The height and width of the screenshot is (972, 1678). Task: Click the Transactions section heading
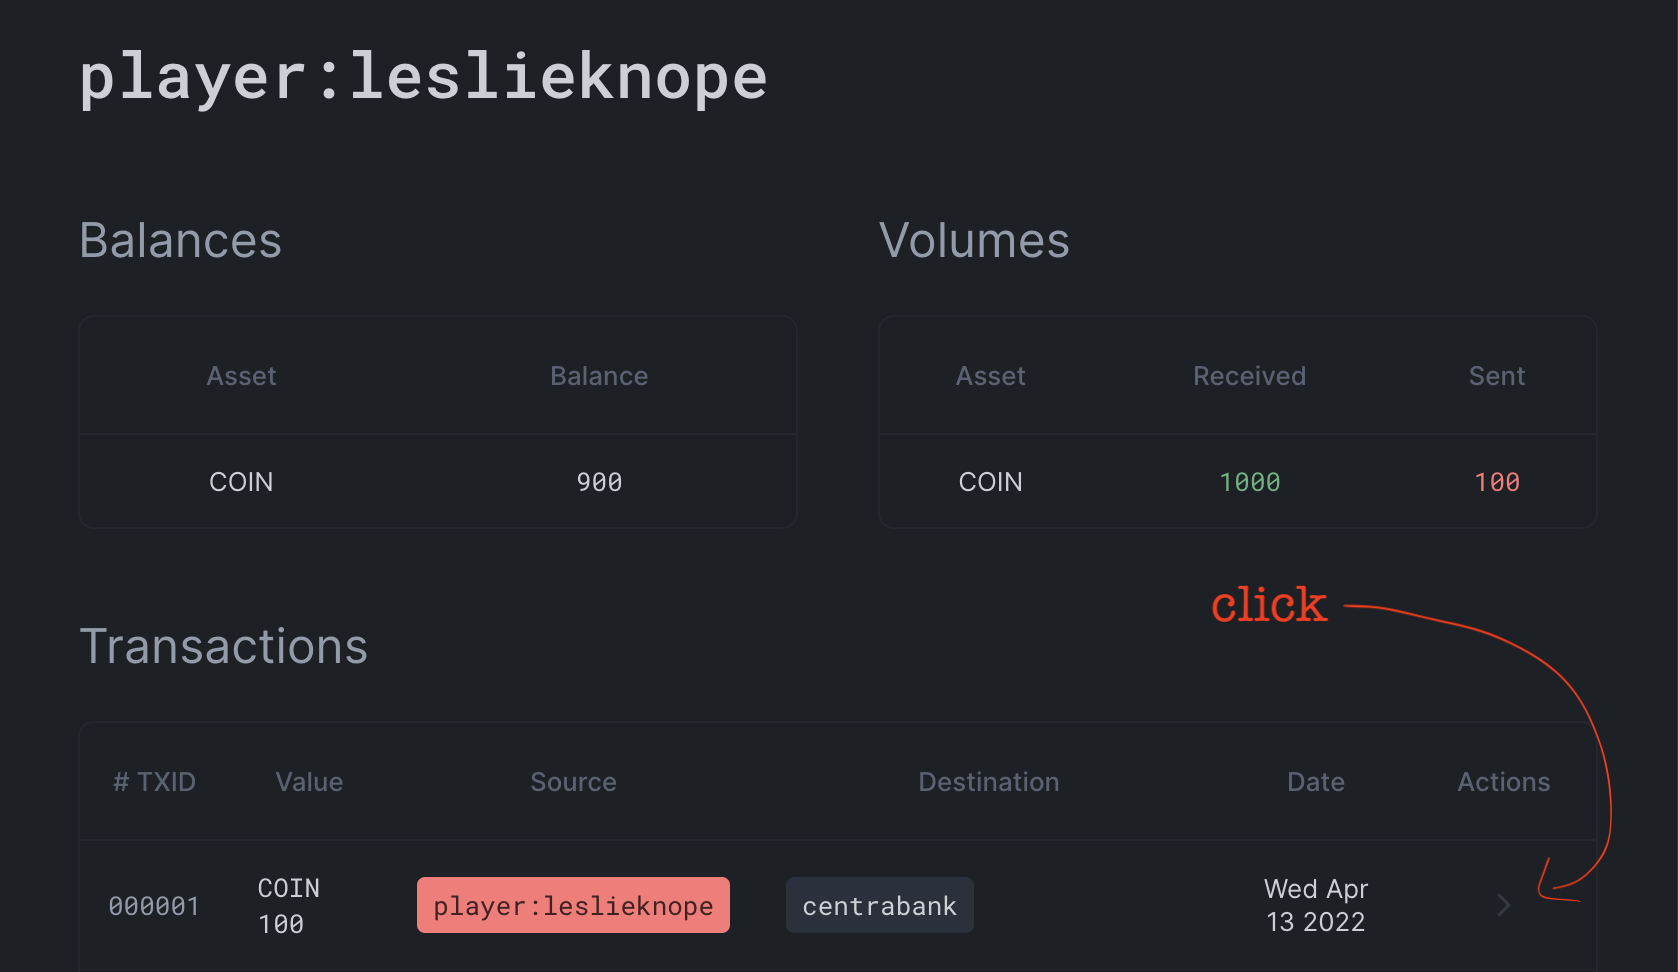click(x=223, y=646)
